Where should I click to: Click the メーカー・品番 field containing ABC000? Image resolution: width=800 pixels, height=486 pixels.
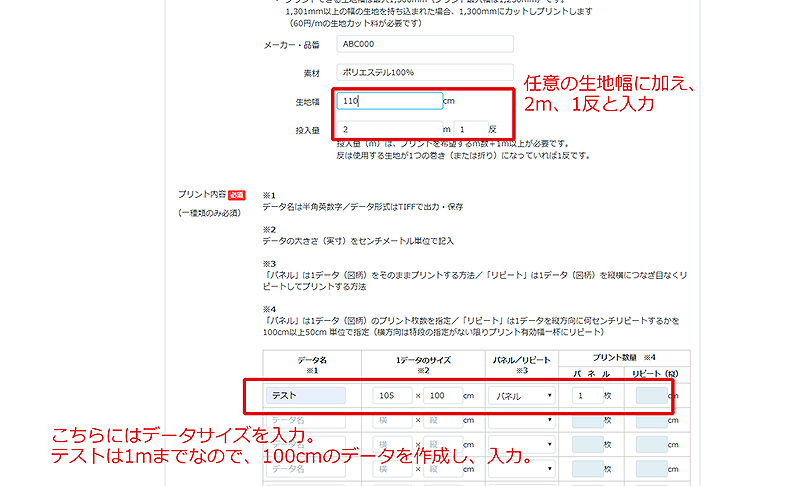425,44
